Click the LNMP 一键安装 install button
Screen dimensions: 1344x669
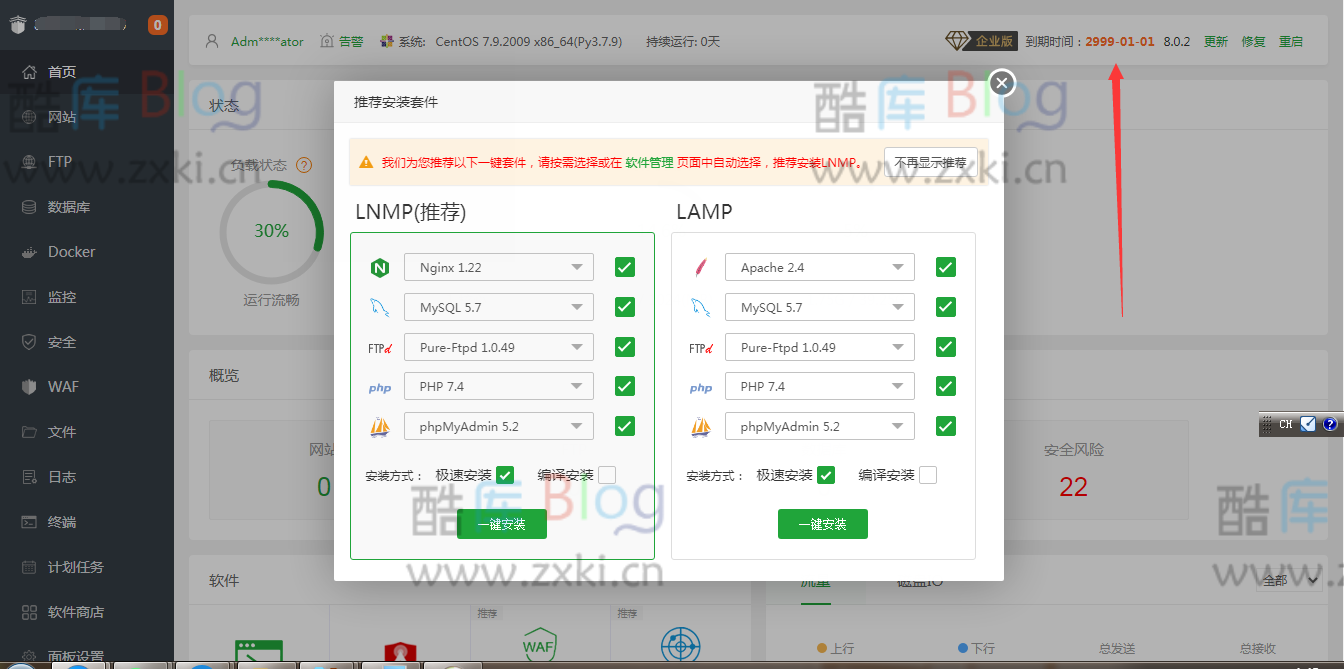coord(501,523)
